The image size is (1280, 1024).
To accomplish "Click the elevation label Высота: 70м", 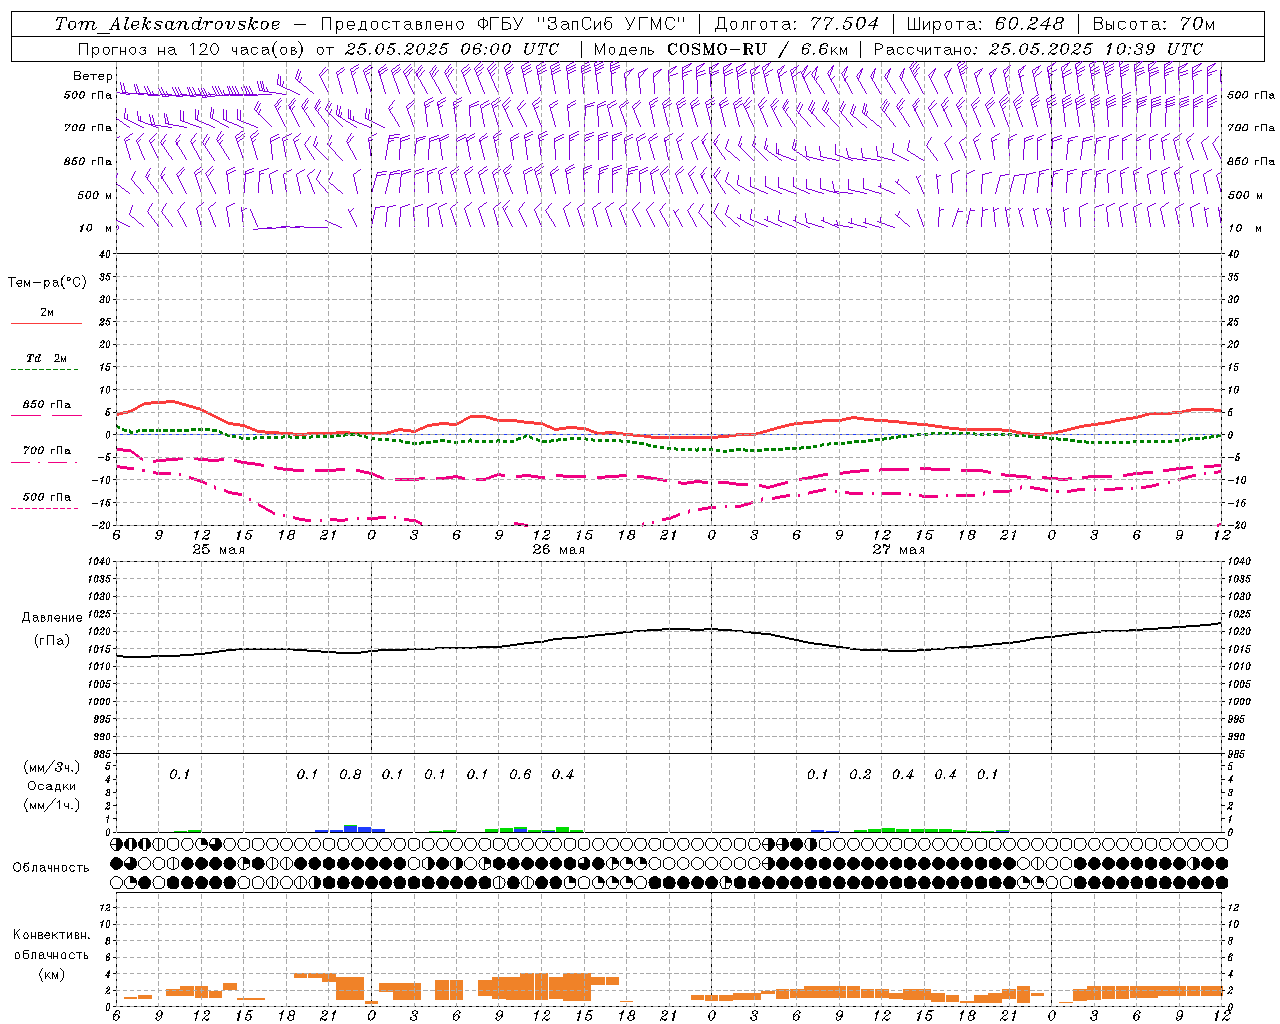I will (x=1154, y=24).
